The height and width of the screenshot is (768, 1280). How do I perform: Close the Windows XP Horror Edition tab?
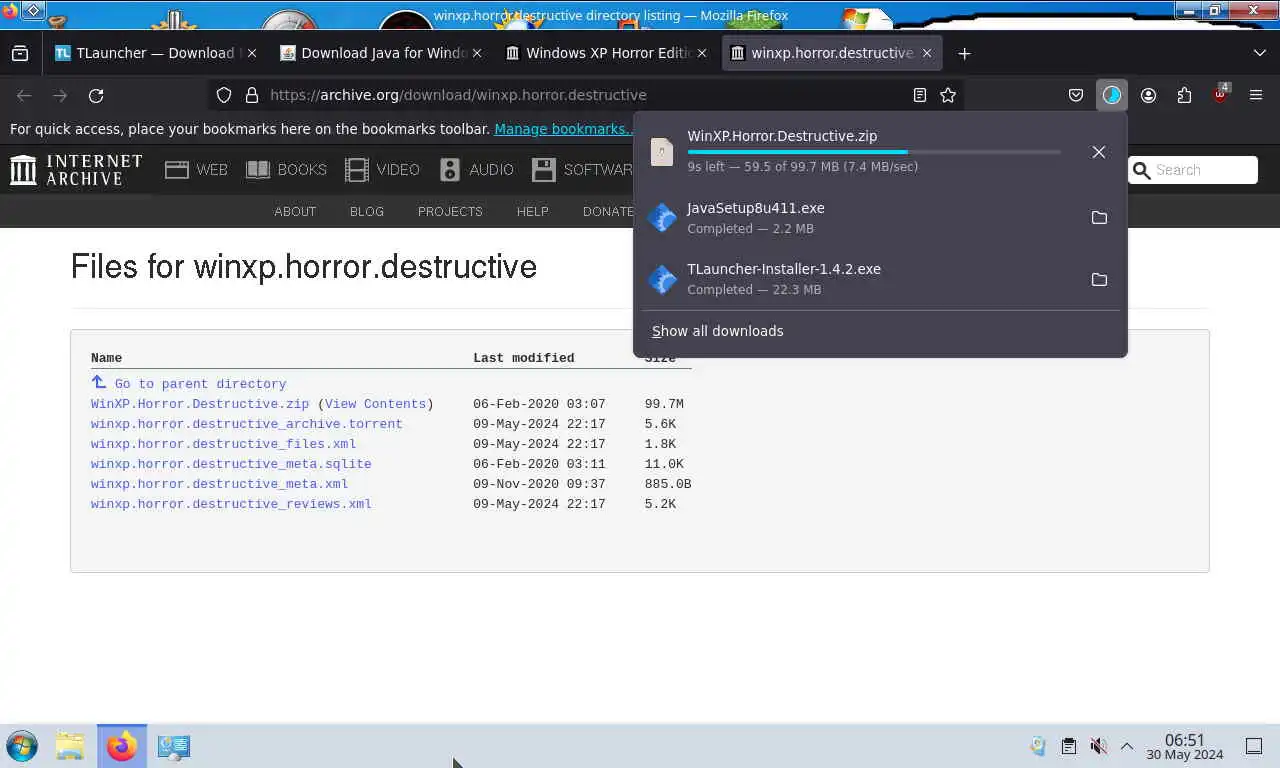click(x=701, y=53)
